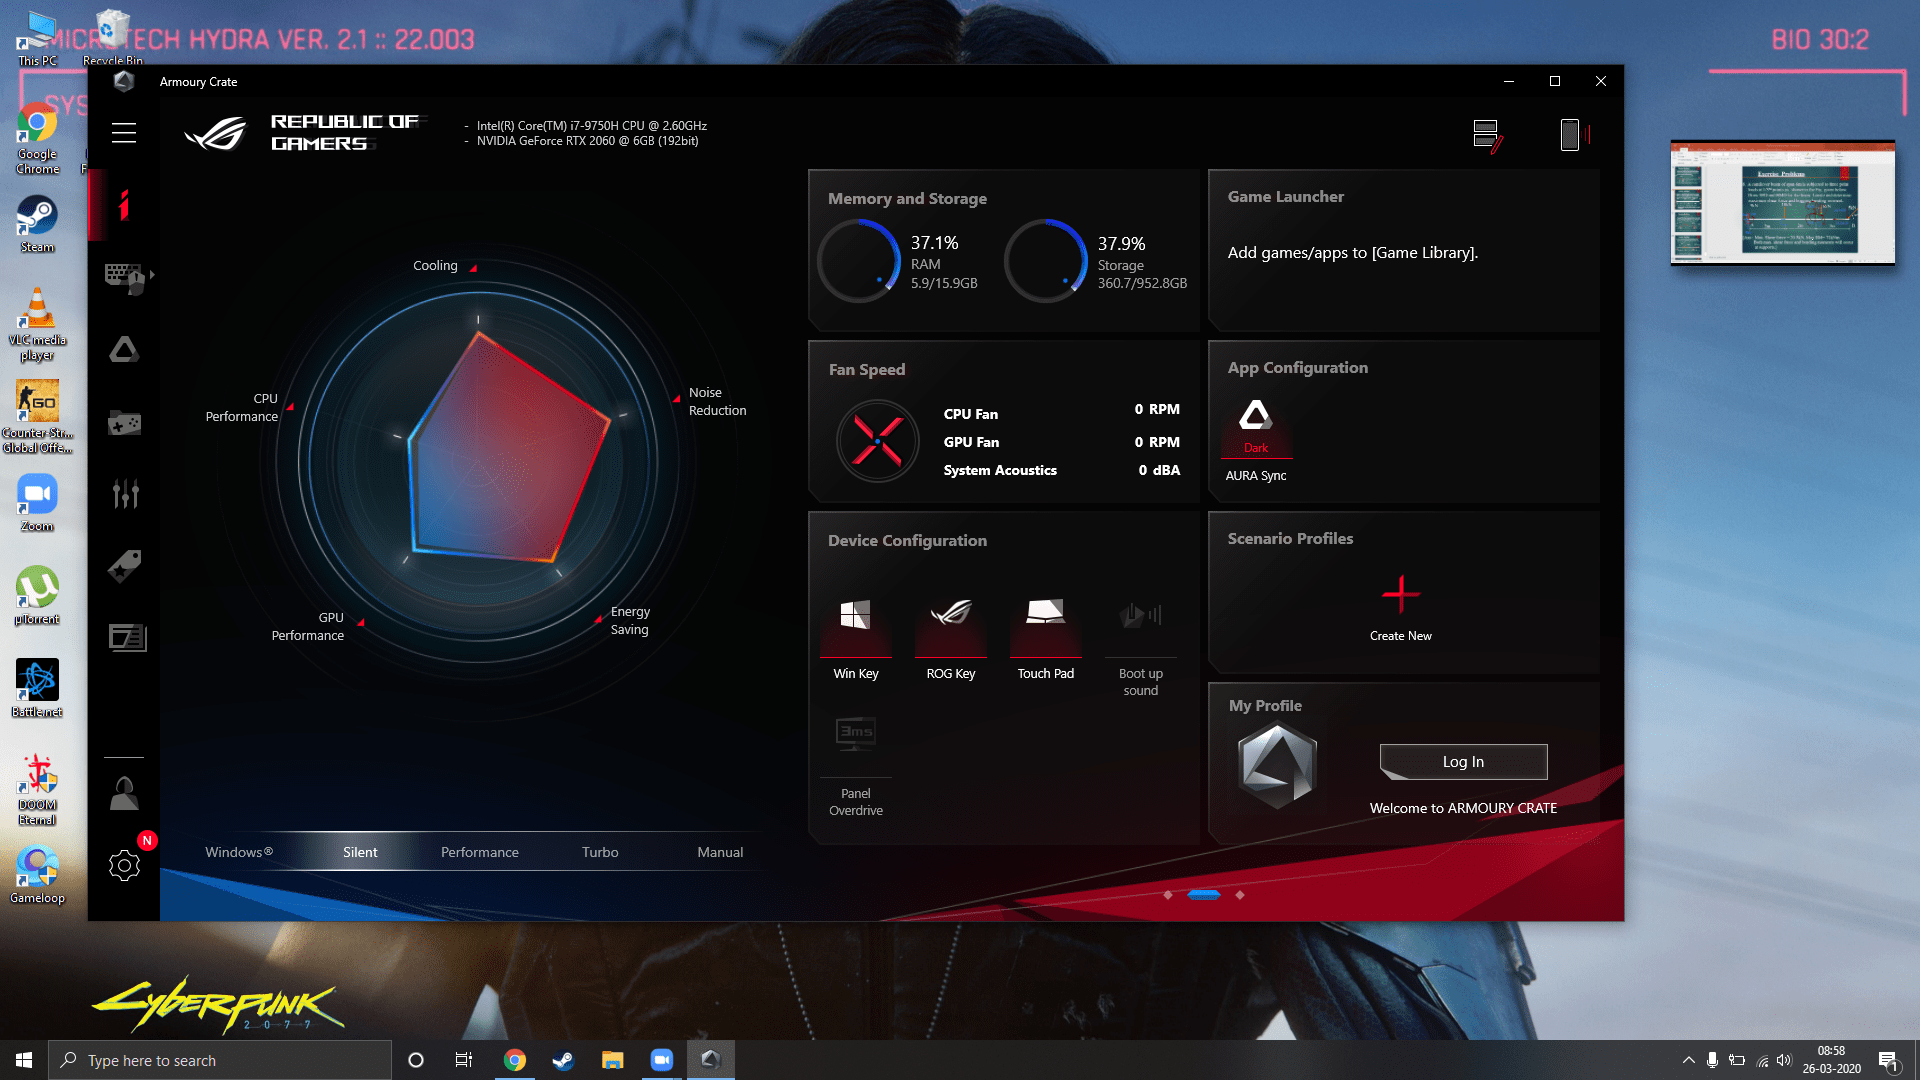The image size is (1920, 1080).
Task: Switch to Turbo performance mode
Action: [x=599, y=851]
